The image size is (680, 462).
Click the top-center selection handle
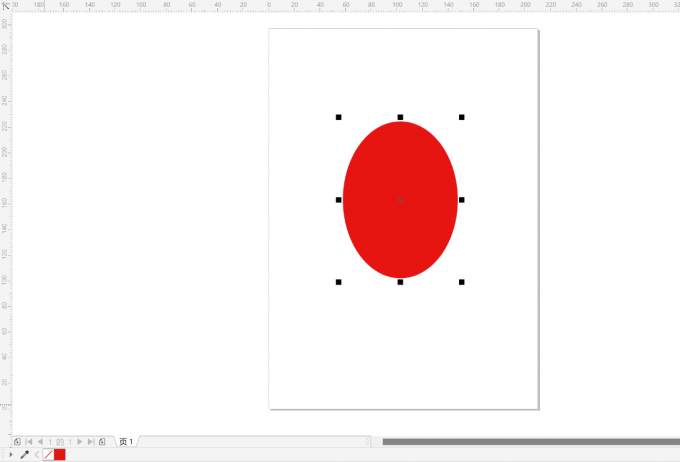click(x=400, y=117)
